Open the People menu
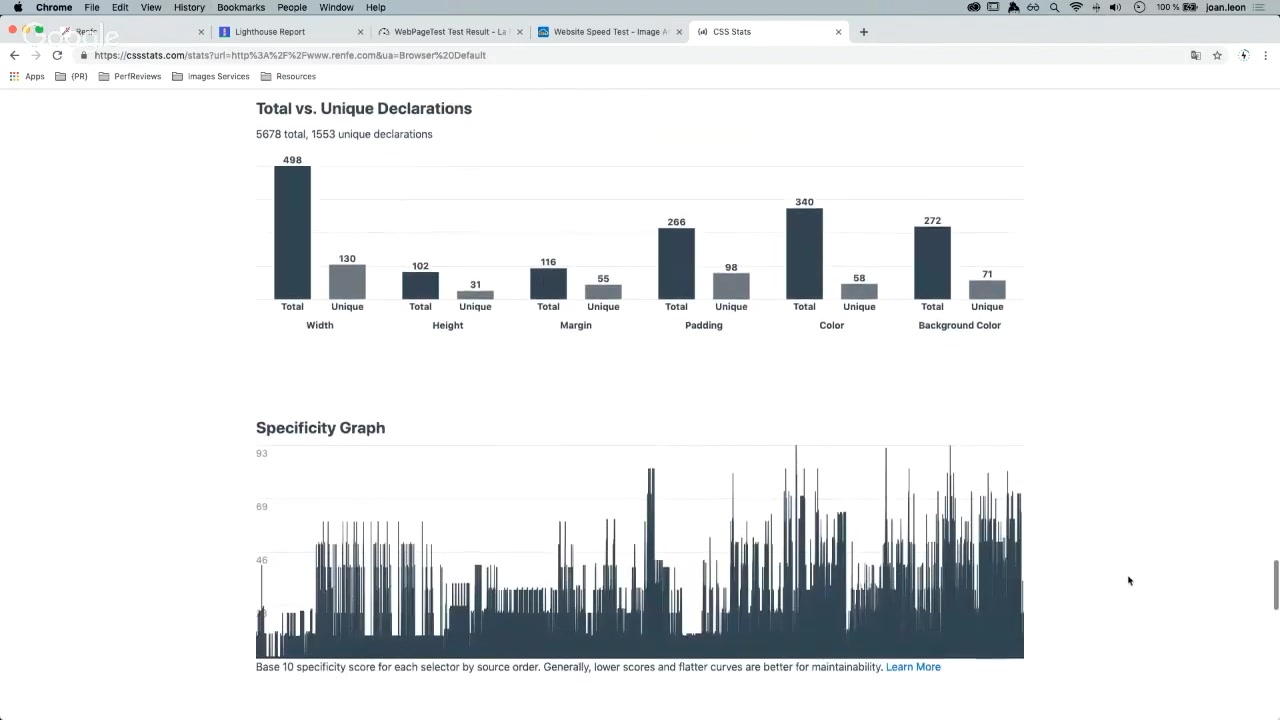The height and width of the screenshot is (720, 1280). [292, 7]
